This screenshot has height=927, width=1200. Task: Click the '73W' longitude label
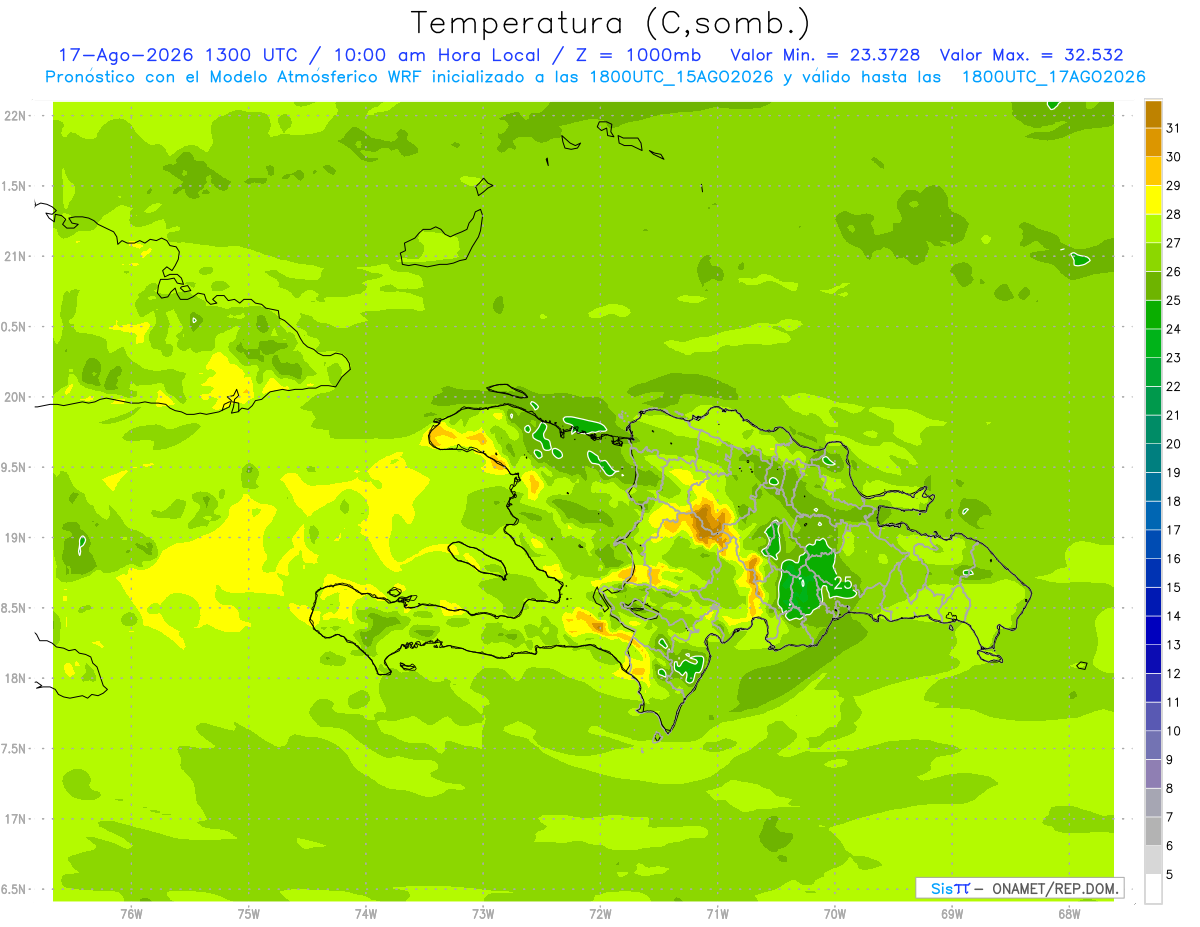483,913
